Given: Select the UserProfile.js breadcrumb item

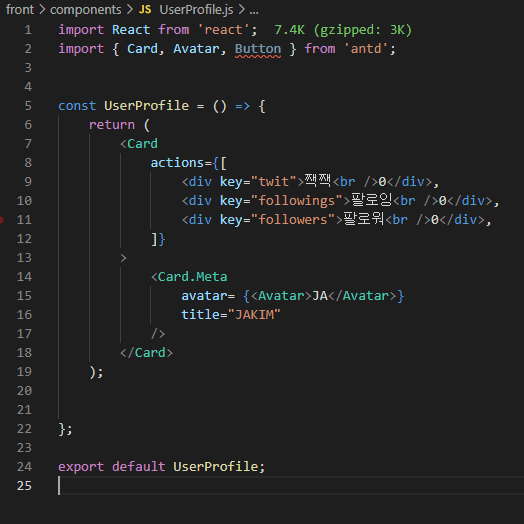Looking at the screenshot, I should click(196, 10).
